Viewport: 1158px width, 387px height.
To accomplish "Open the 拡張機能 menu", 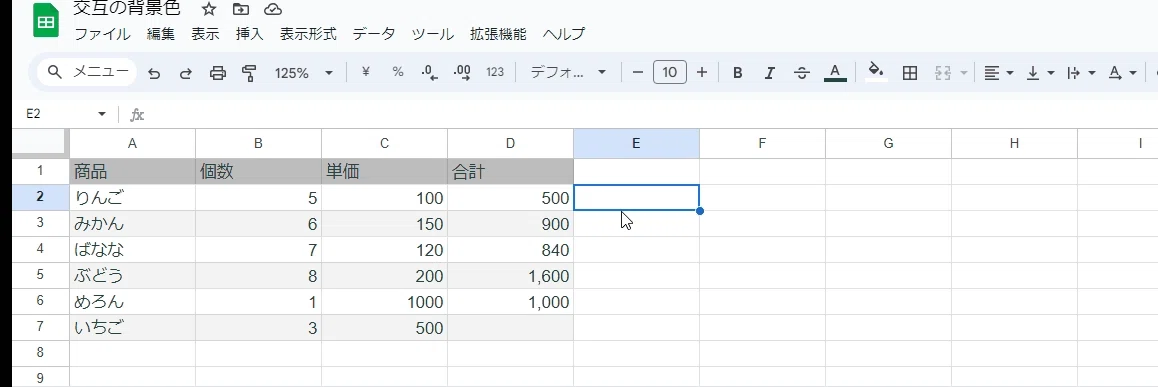I will pyautogui.click(x=499, y=34).
